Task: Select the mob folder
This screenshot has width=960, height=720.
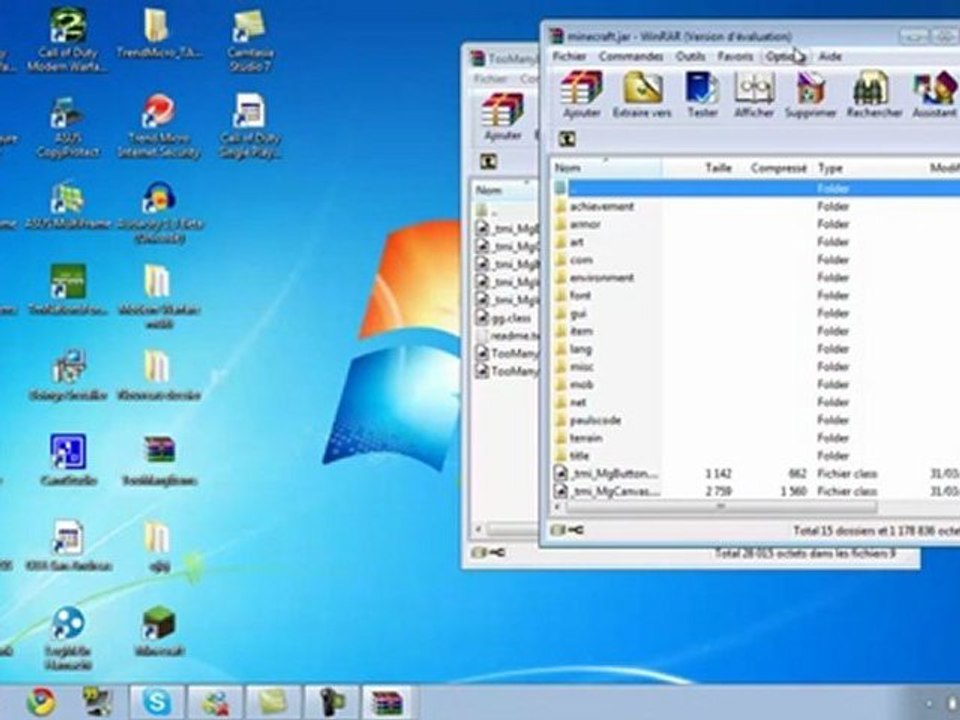Action: (x=581, y=384)
